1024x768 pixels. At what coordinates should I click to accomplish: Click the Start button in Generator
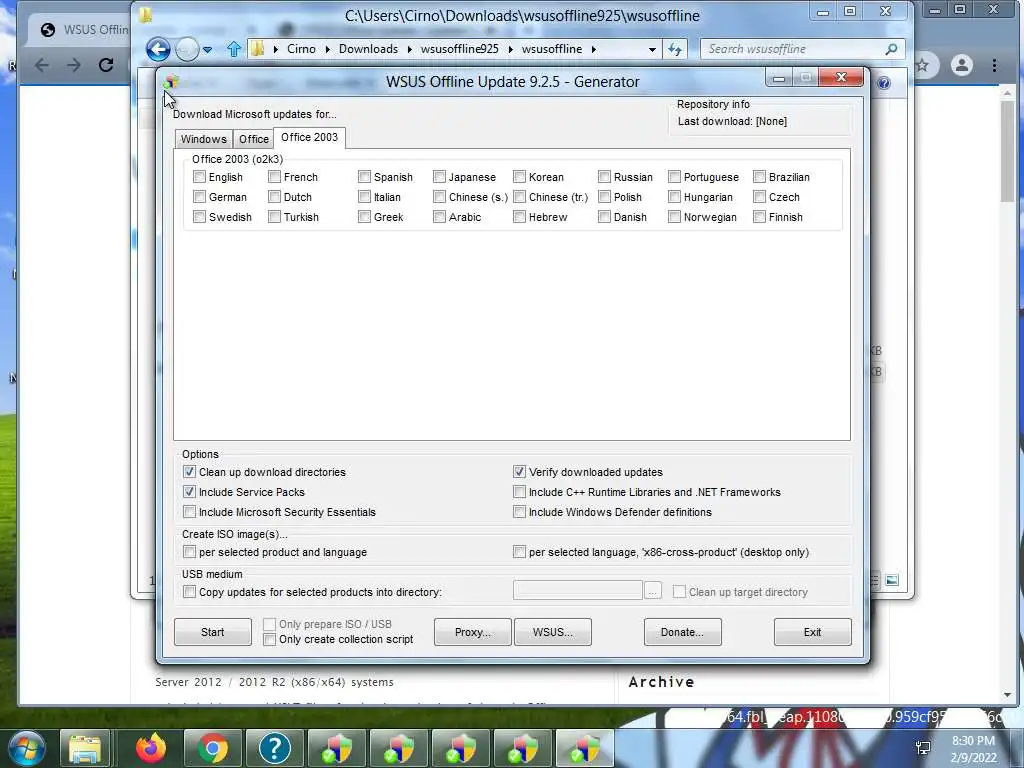click(212, 632)
